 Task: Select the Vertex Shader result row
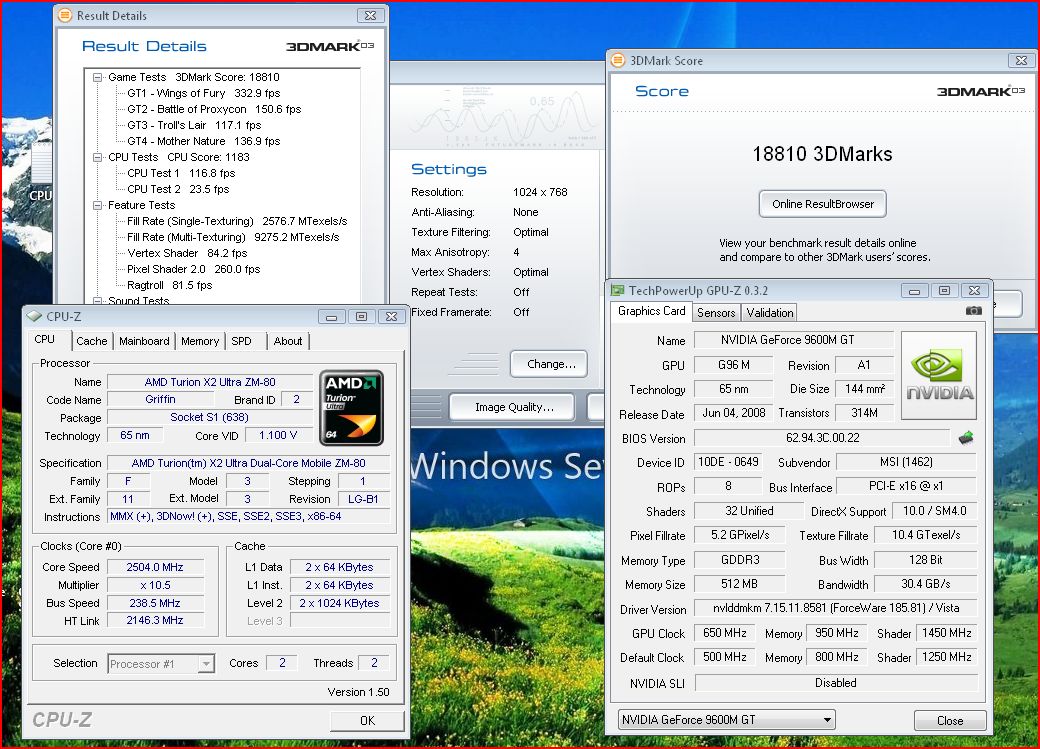[x=187, y=253]
